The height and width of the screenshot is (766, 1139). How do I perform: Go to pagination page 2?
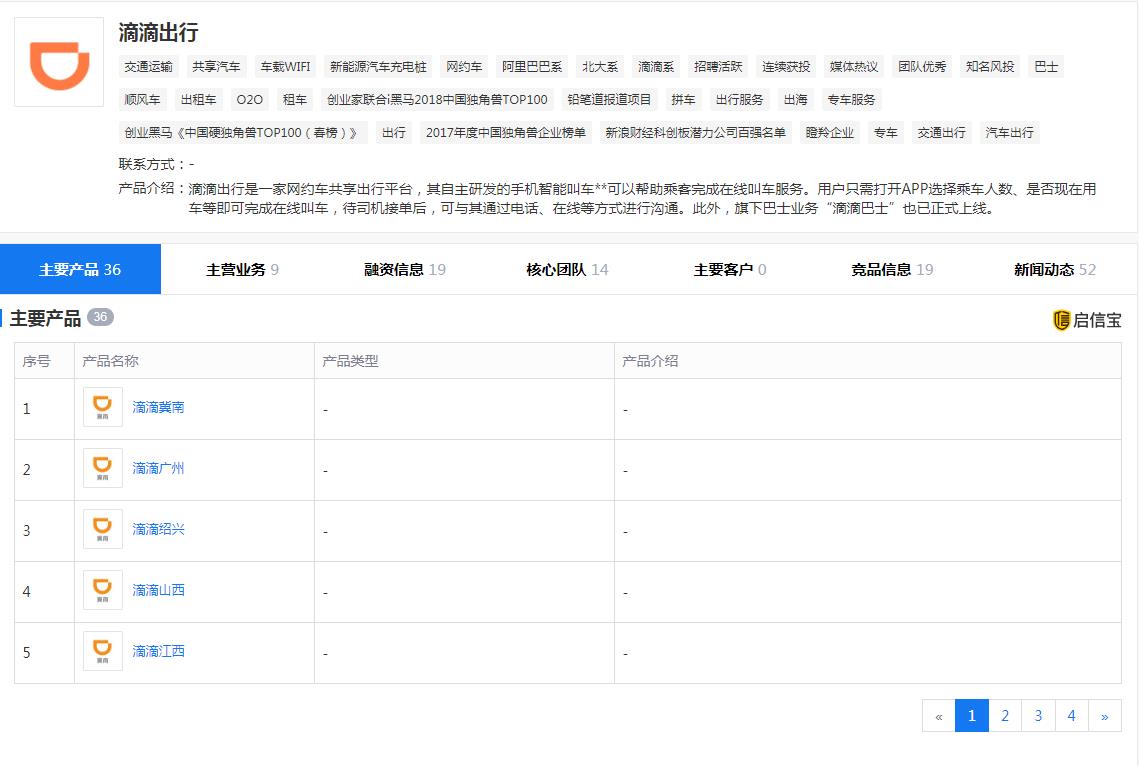click(1005, 716)
